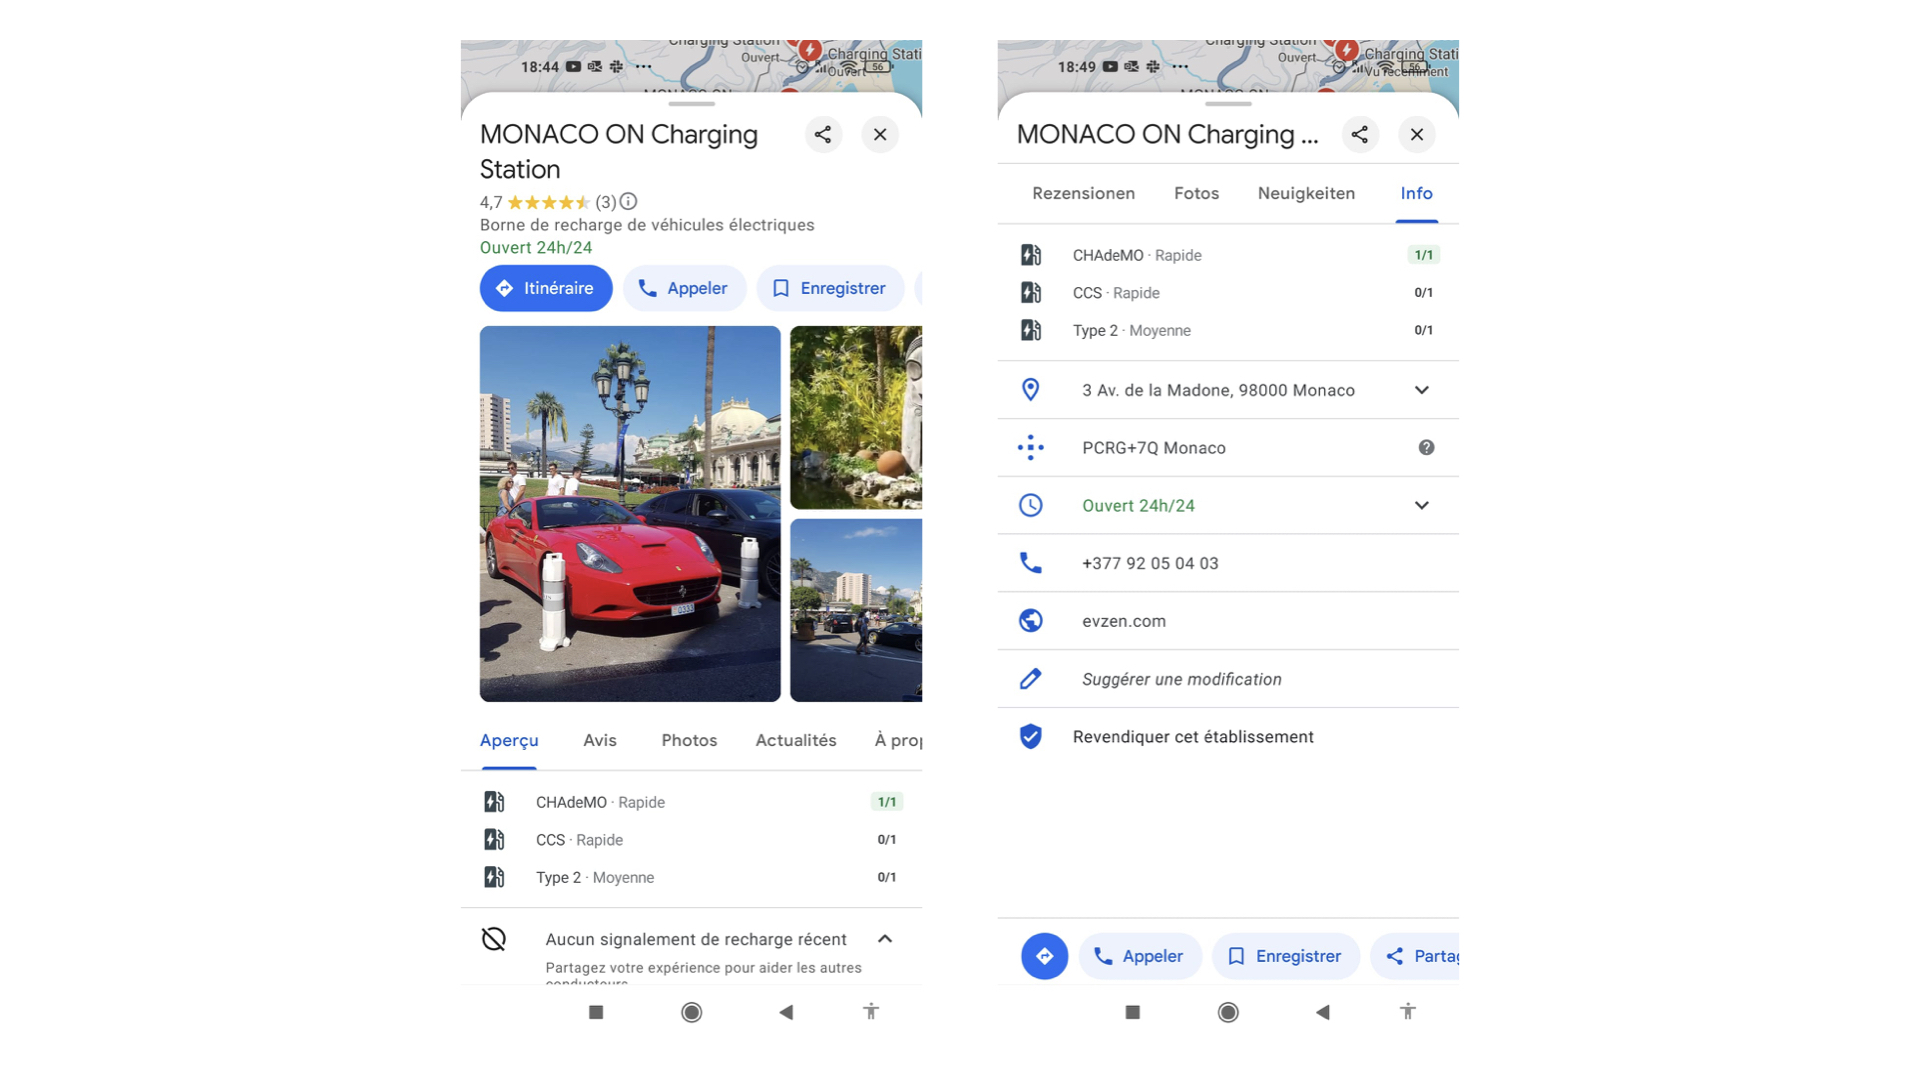Tap Type 2 charger icon in right phone

click(1031, 330)
